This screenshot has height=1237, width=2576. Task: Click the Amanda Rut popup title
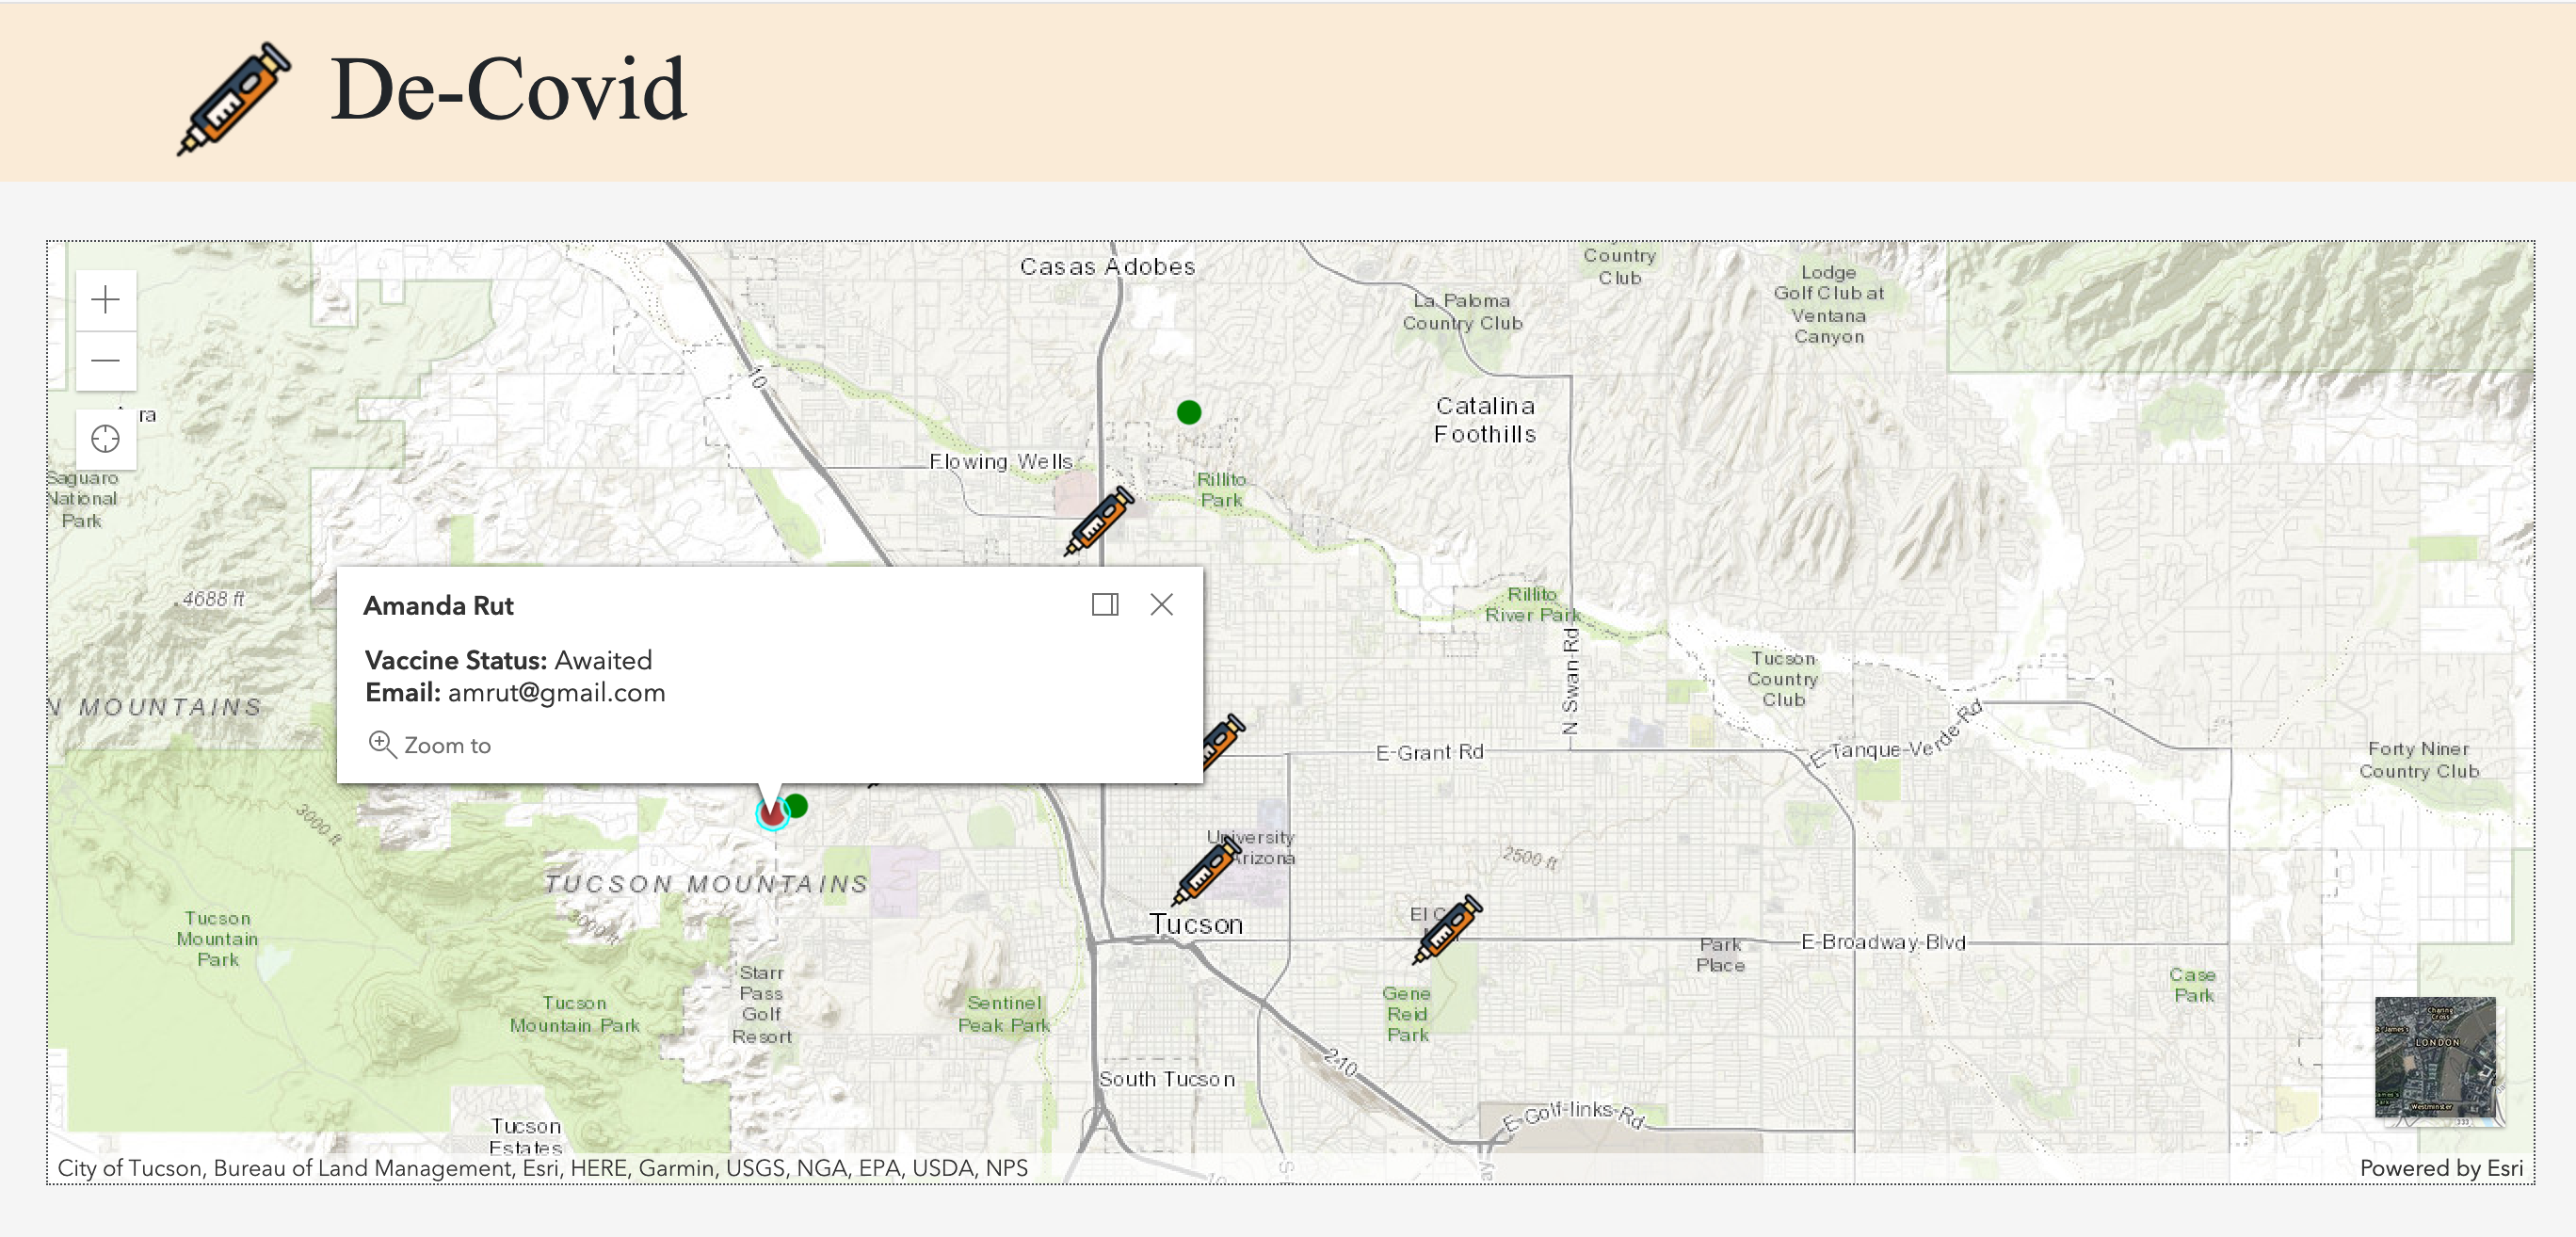438,605
